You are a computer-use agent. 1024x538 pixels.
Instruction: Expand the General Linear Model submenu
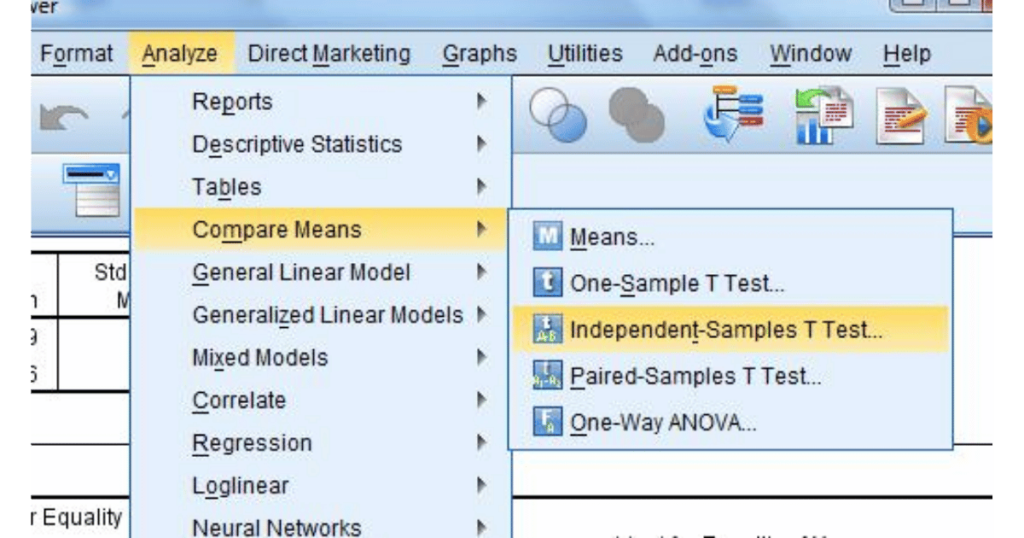(x=301, y=272)
